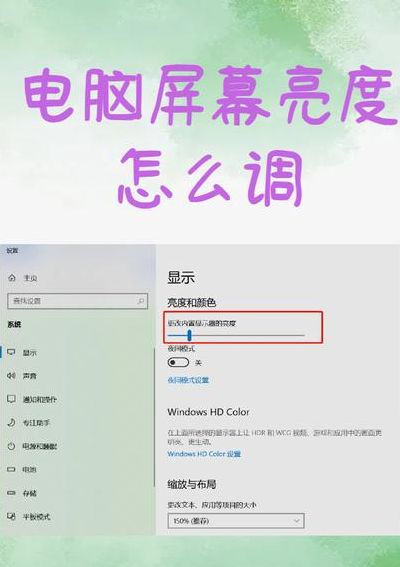
Task: Click the 主页 home label
Action: click(x=30, y=278)
